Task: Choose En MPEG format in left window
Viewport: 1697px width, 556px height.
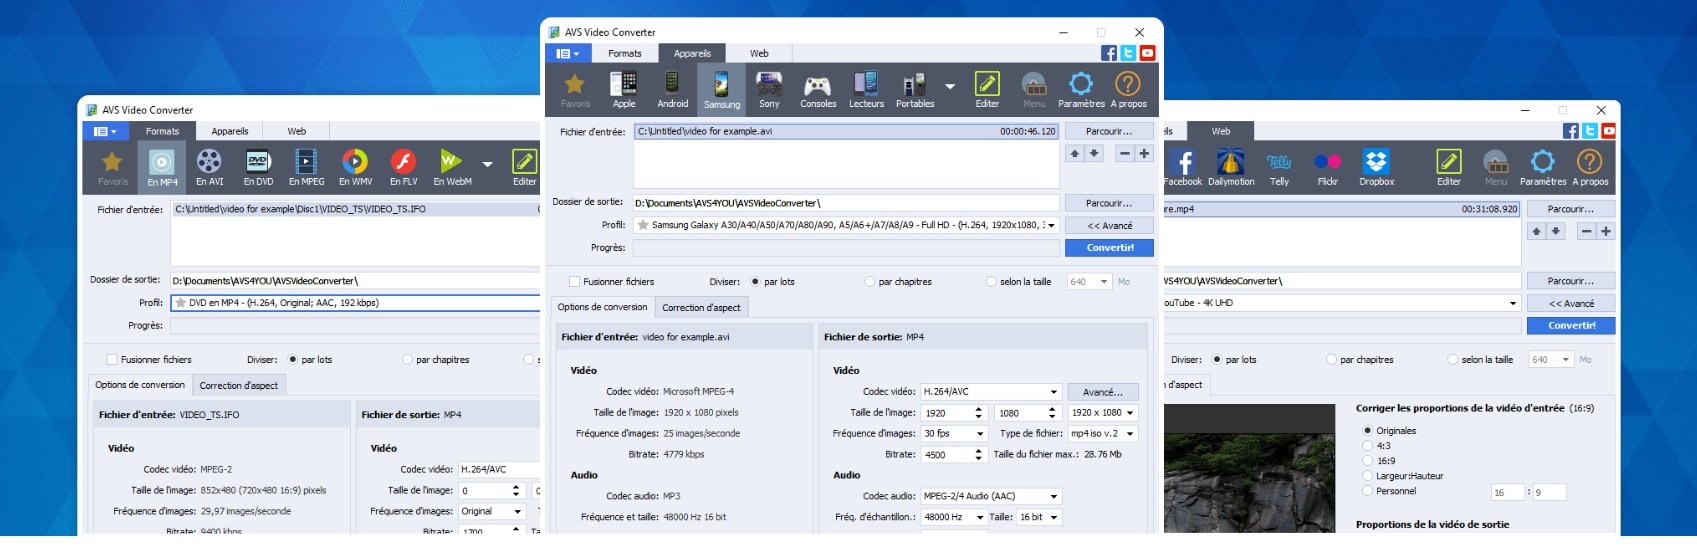Action: click(x=306, y=167)
